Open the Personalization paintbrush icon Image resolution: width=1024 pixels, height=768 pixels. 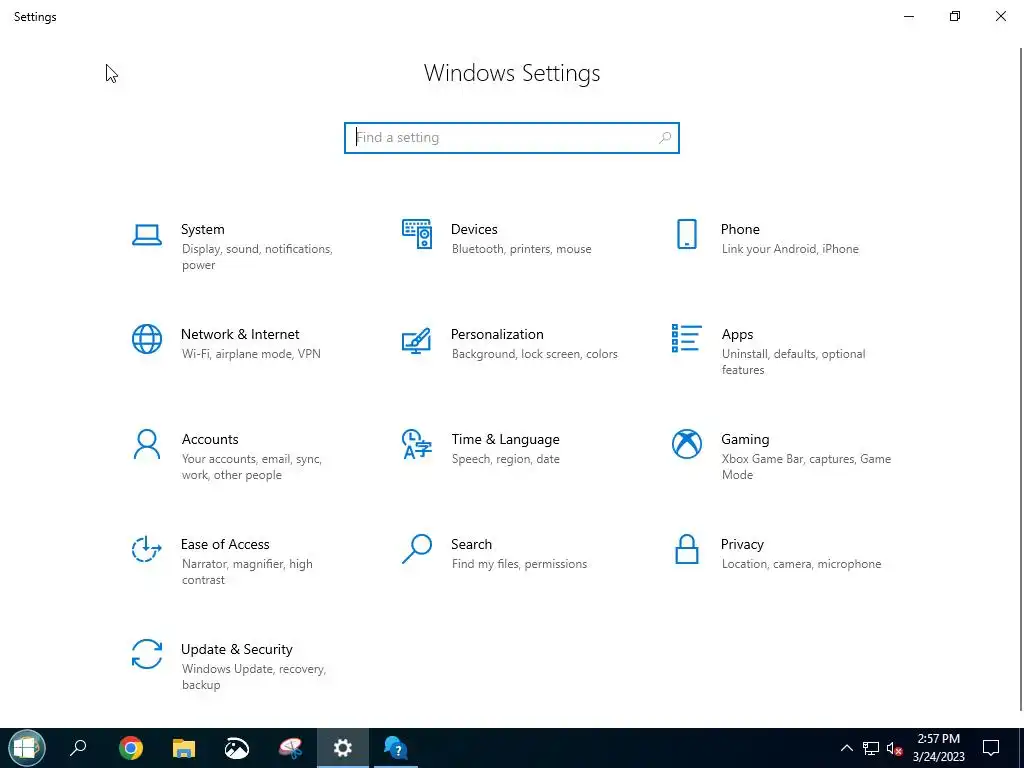click(417, 340)
